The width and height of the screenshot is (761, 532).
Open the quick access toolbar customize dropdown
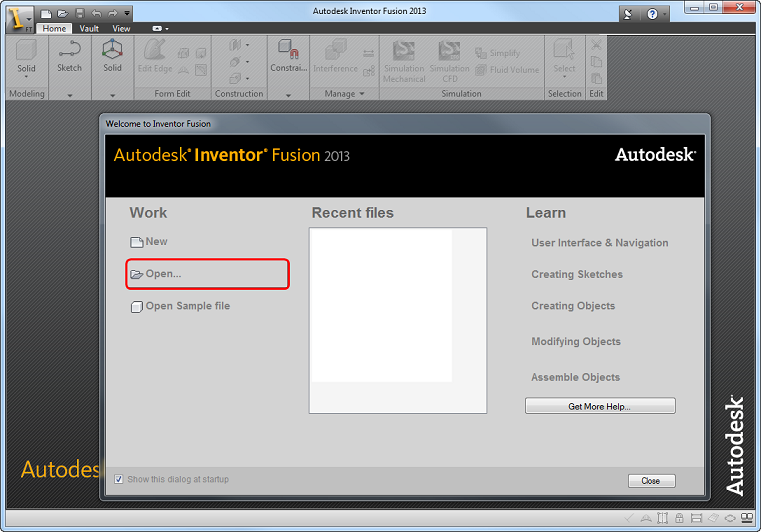pos(127,14)
